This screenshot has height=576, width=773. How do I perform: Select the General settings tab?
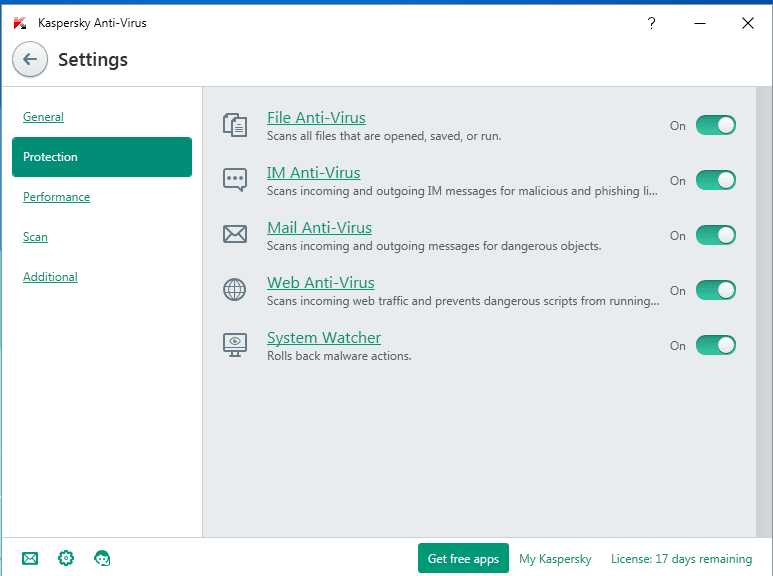click(x=43, y=117)
